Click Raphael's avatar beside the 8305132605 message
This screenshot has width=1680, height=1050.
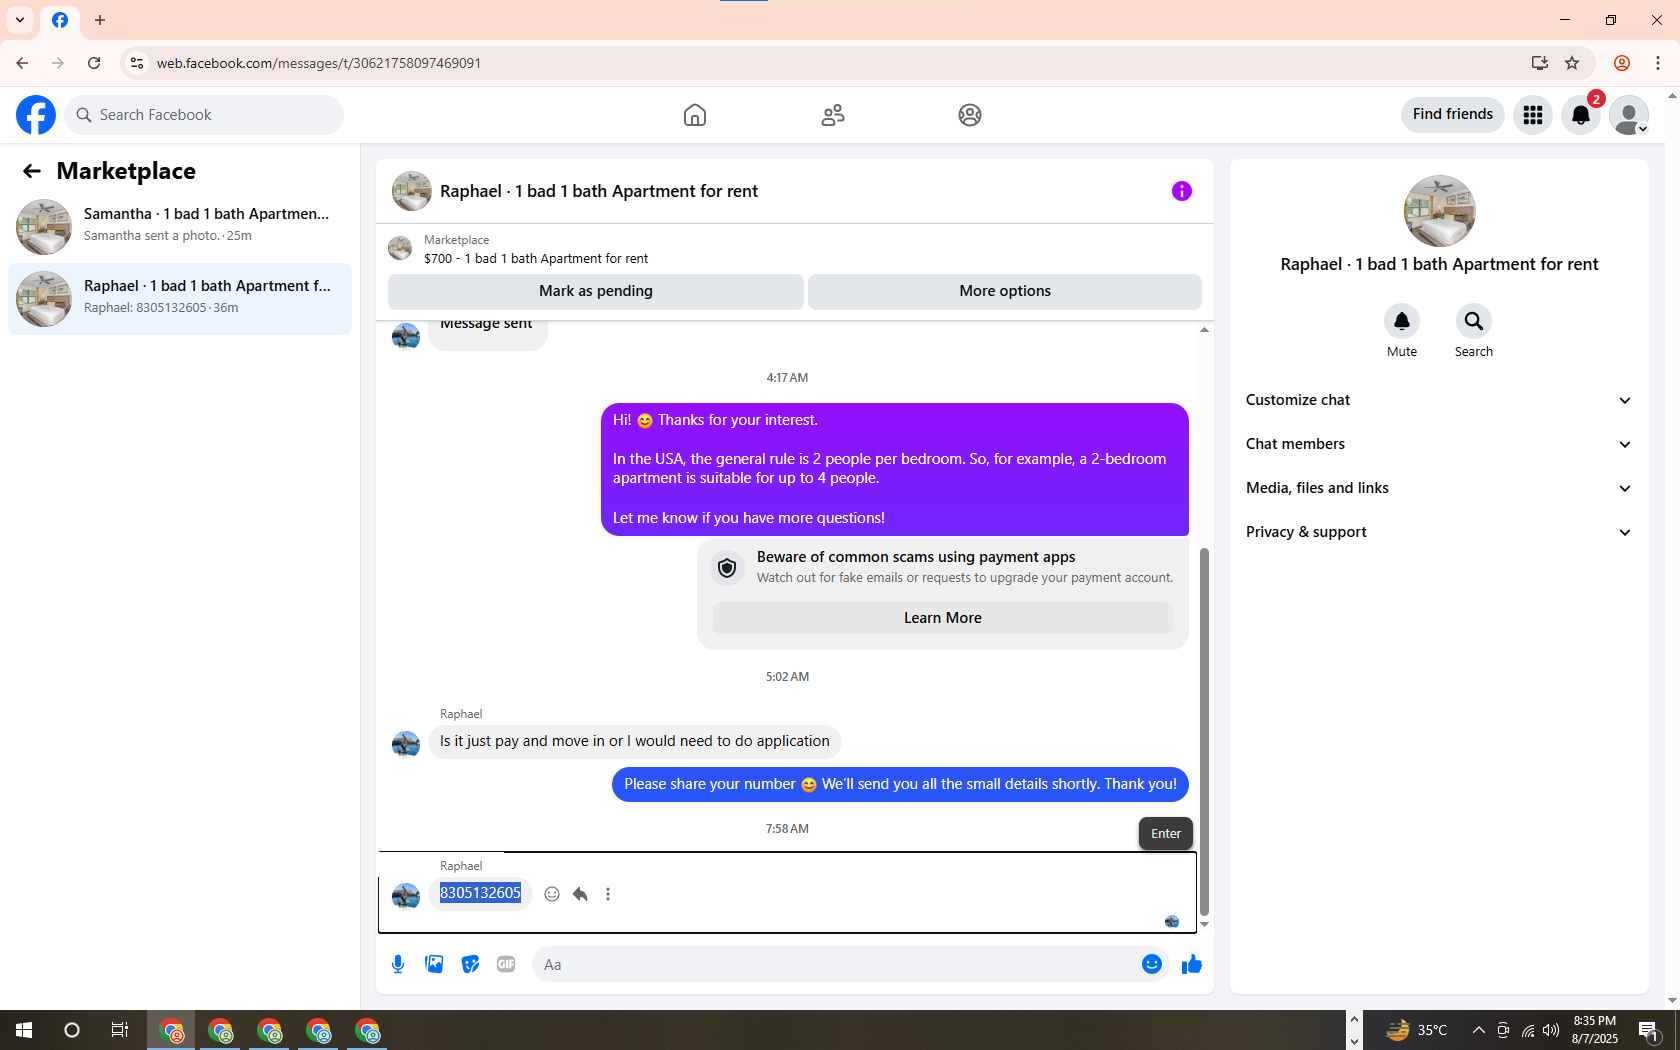[x=406, y=895]
